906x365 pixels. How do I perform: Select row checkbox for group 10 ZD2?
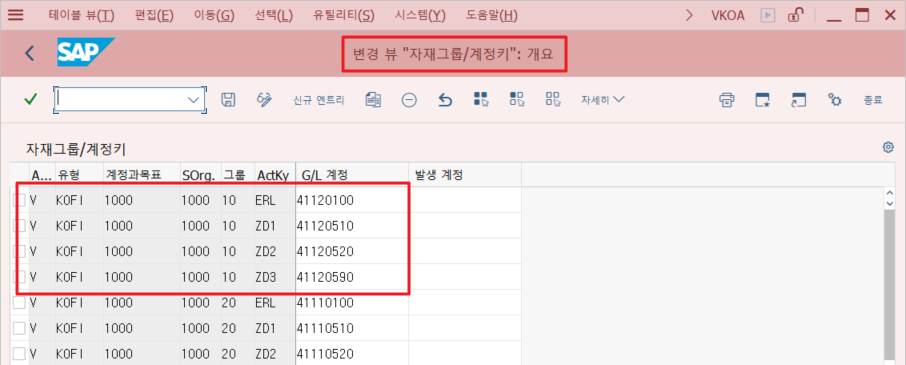coord(20,251)
